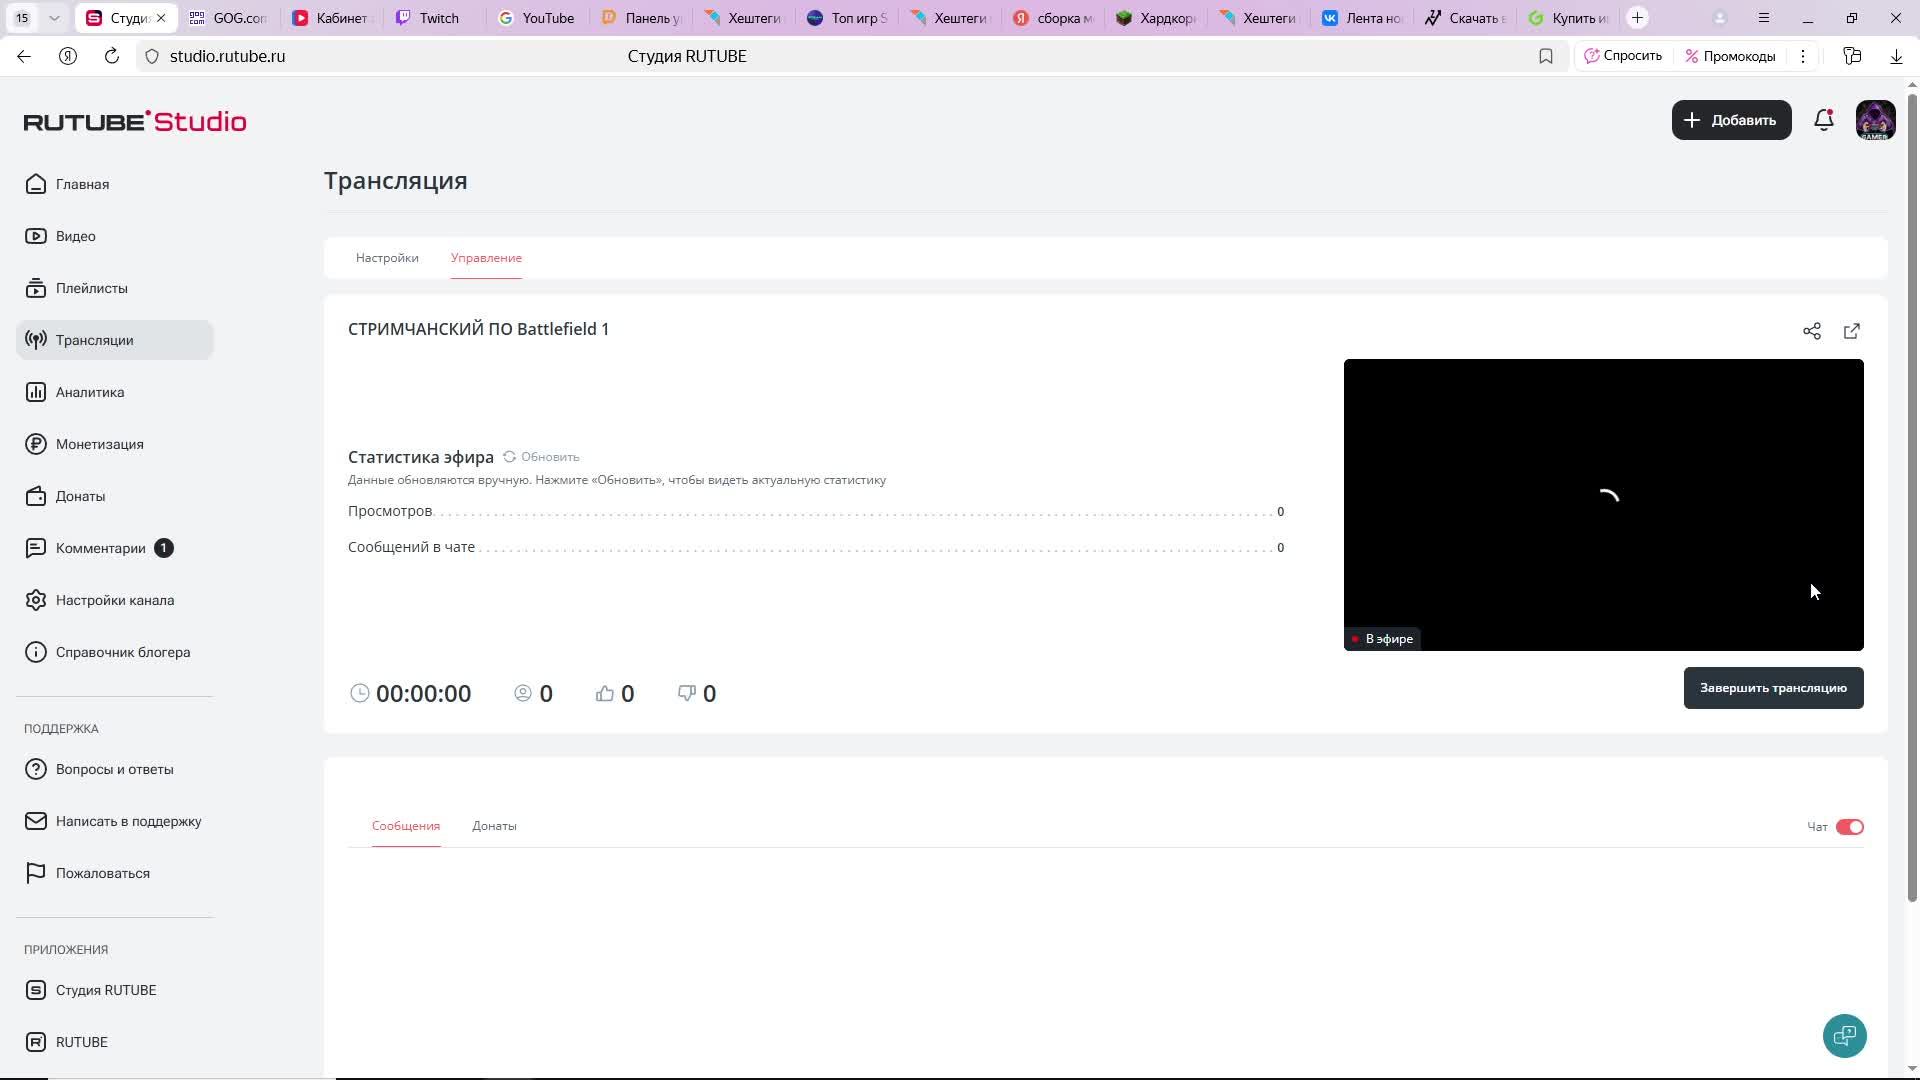Toggle the Чат switch off
Viewport: 1920px width, 1080px height.
point(1849,827)
